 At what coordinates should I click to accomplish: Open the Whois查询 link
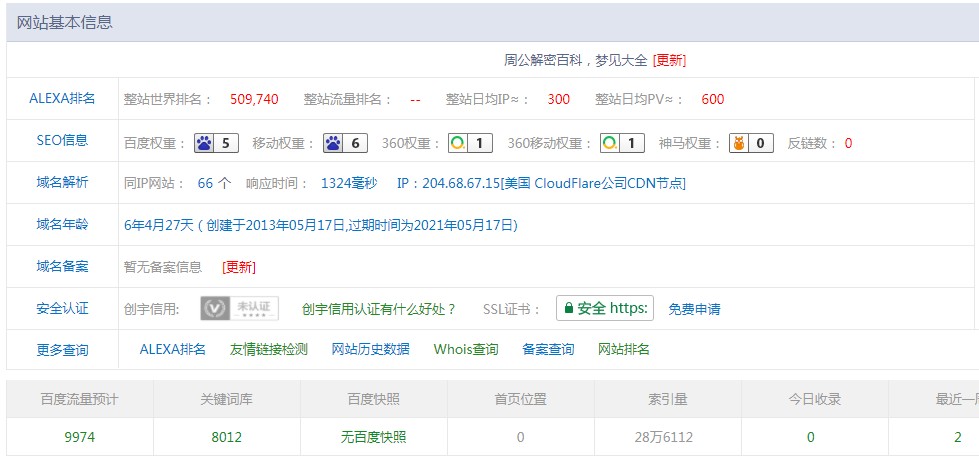pos(465,349)
